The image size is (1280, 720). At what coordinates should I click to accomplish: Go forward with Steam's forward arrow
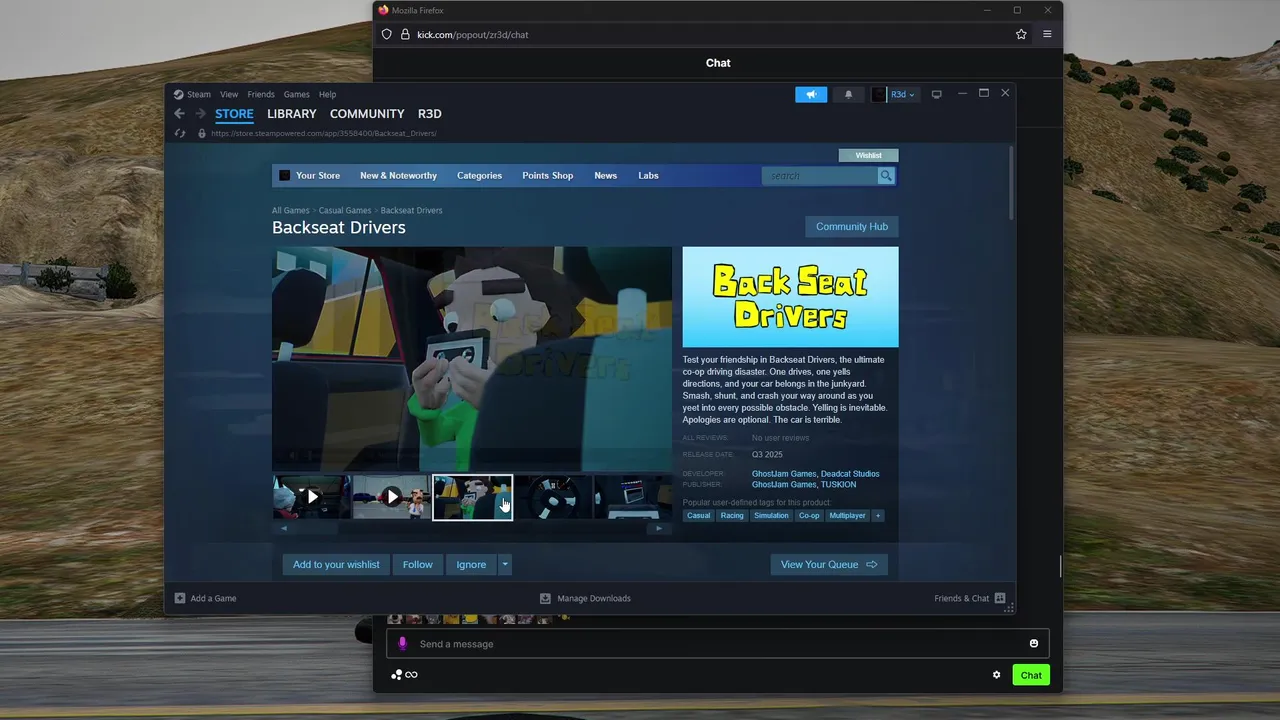click(x=200, y=114)
